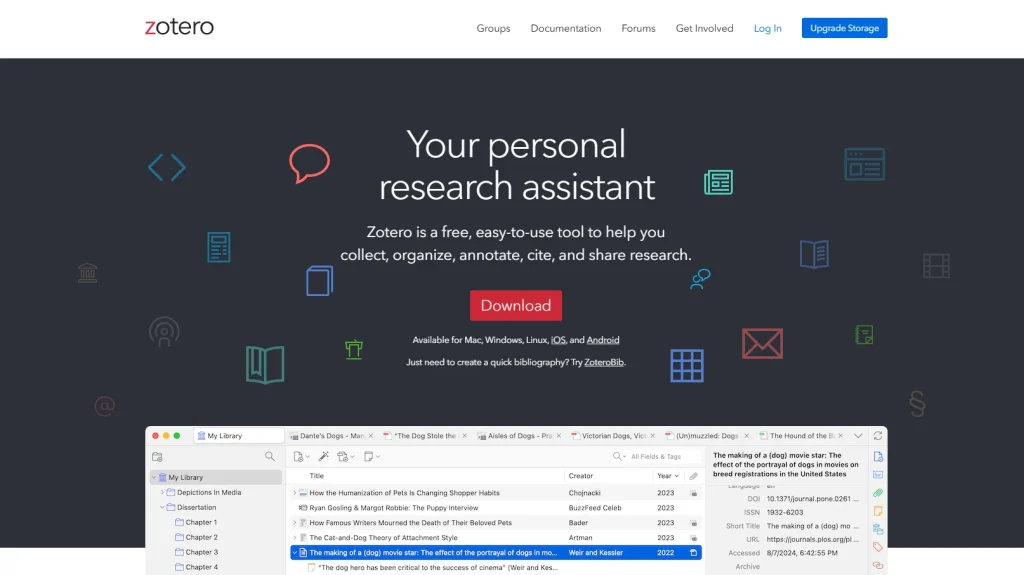
Task: Click the Add Item by Identifier wand
Action: tap(323, 457)
